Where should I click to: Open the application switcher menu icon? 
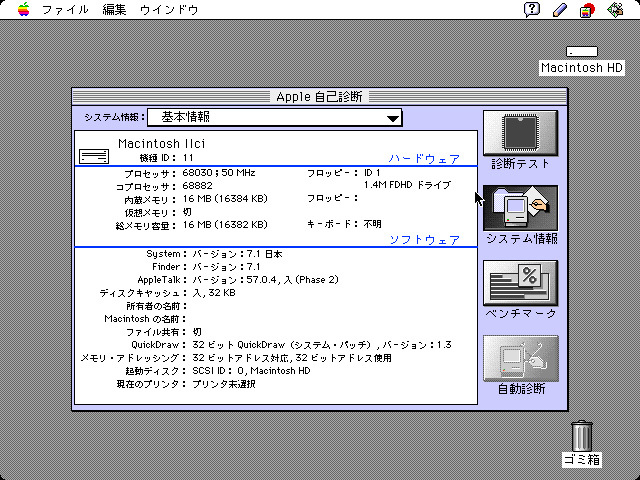pos(616,9)
